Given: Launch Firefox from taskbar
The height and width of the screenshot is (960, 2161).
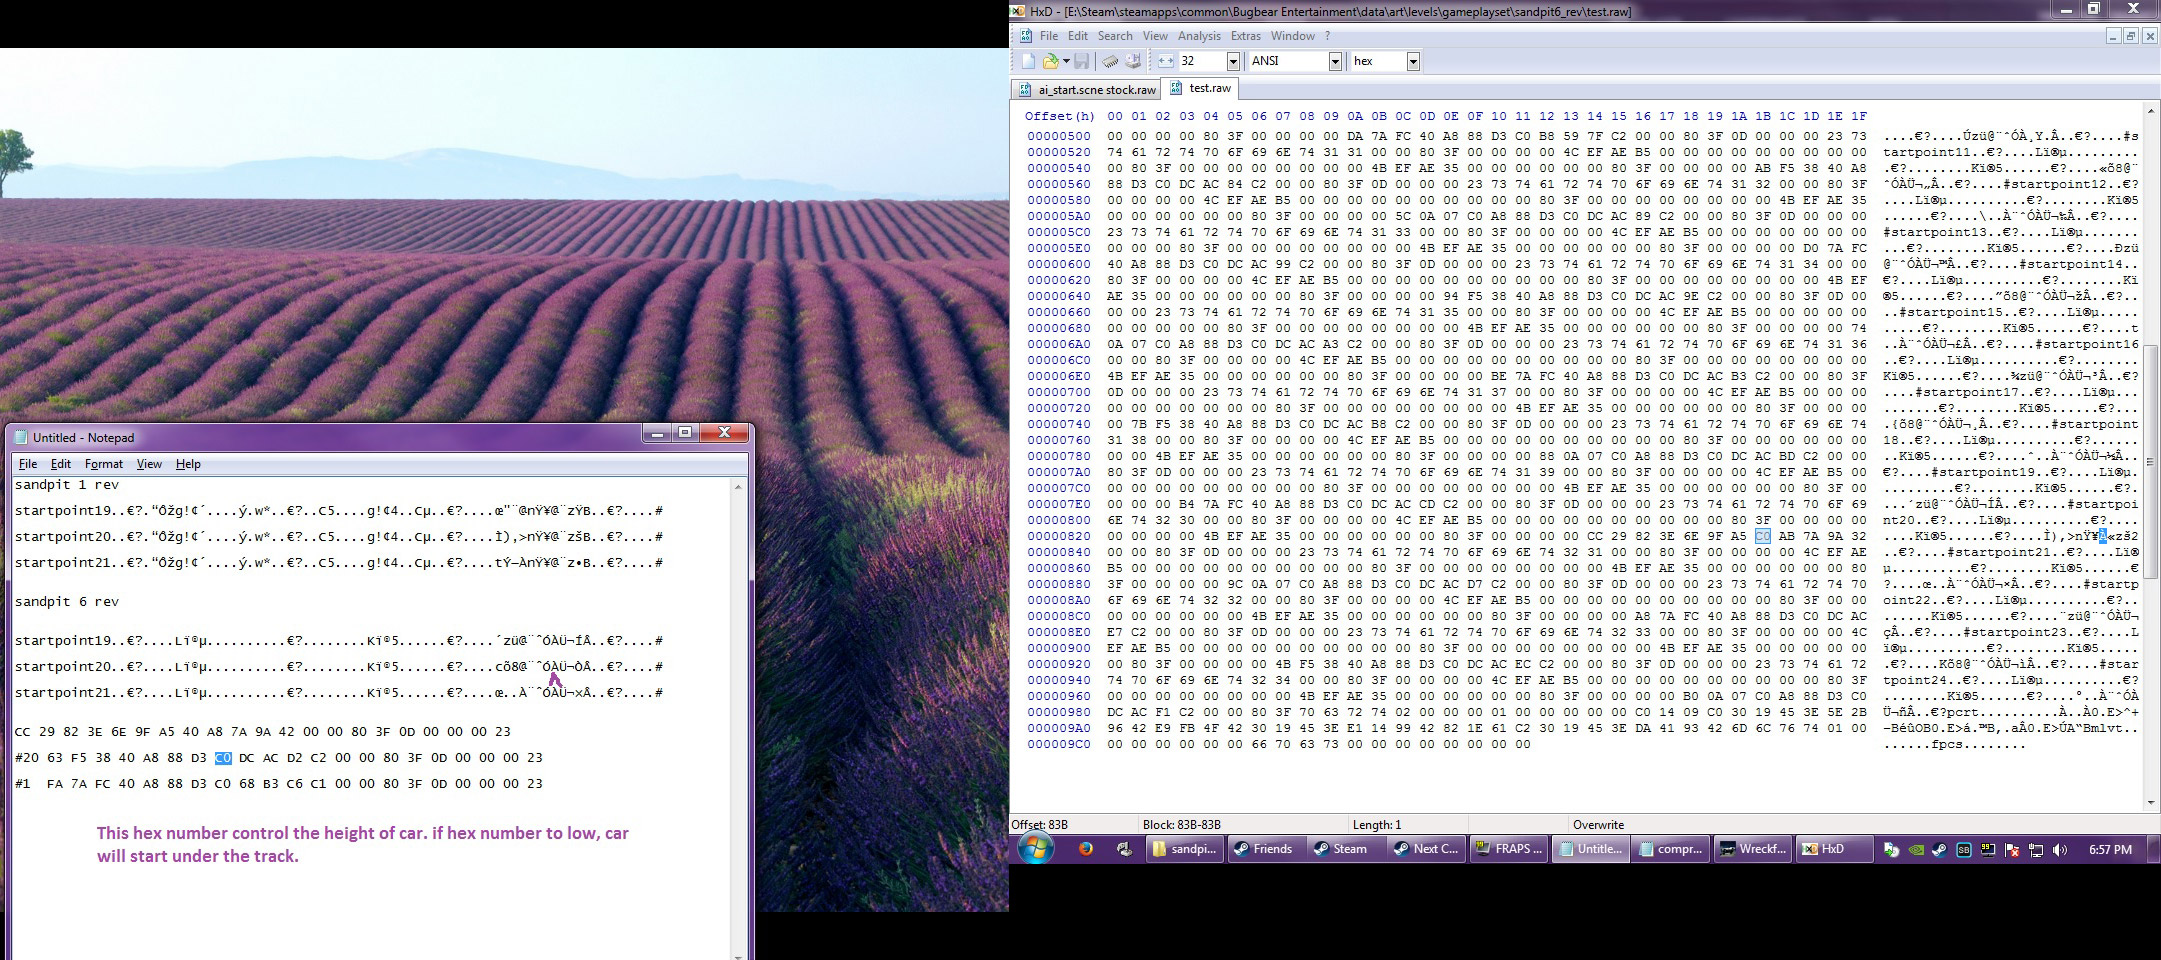Looking at the screenshot, I should [1086, 849].
